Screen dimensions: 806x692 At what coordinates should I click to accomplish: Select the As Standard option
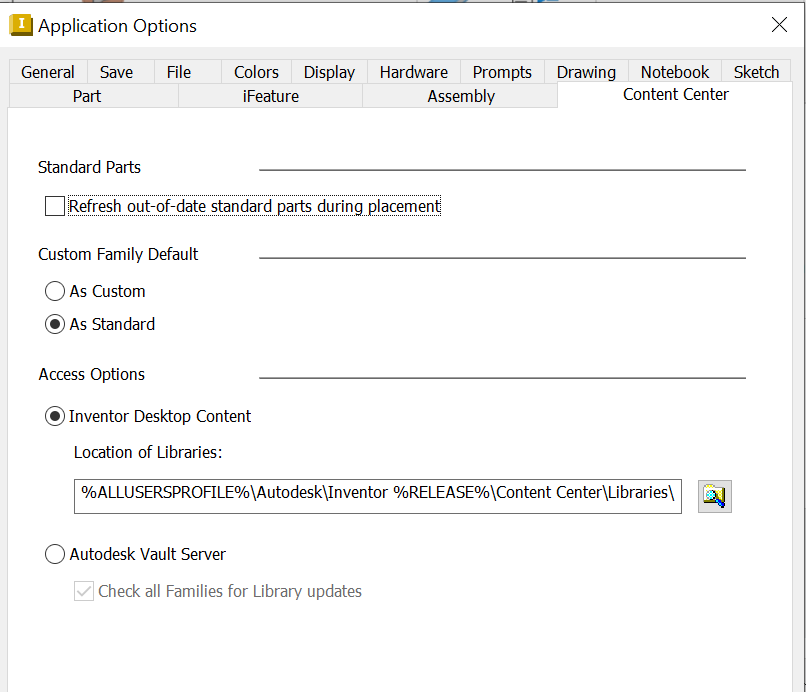coord(55,324)
